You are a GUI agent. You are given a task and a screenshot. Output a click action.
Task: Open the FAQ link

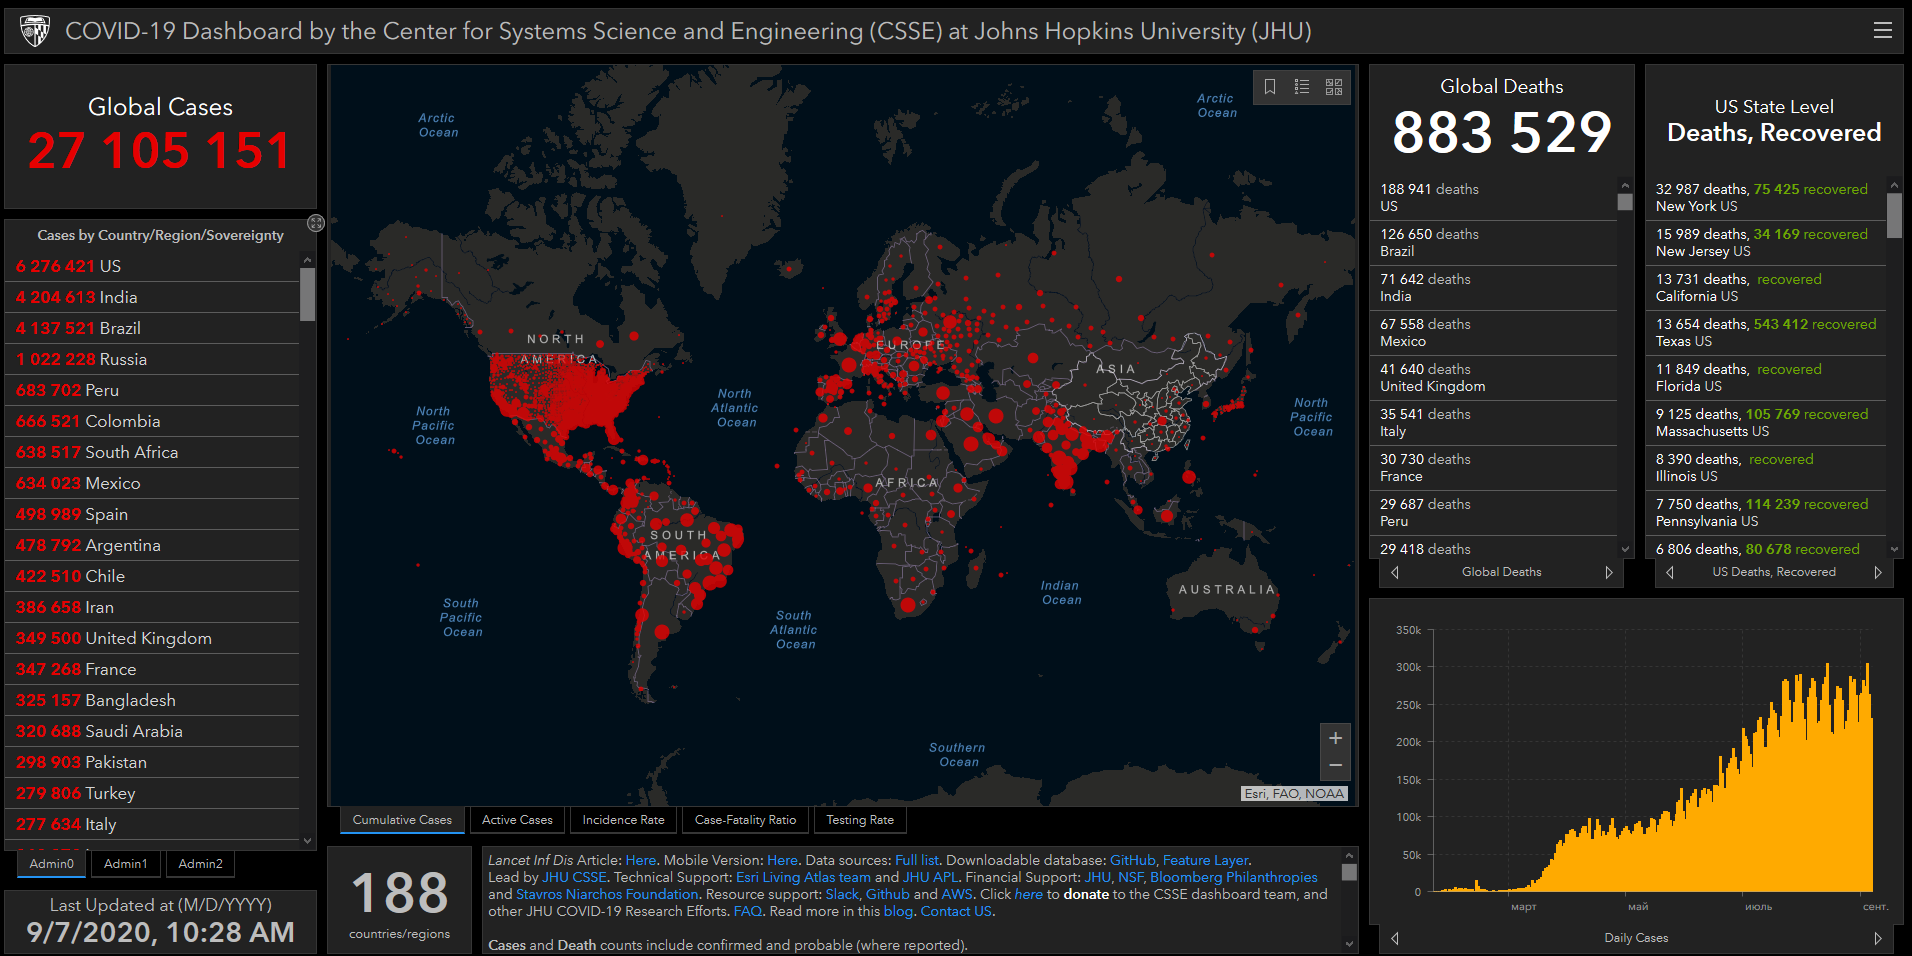747,911
